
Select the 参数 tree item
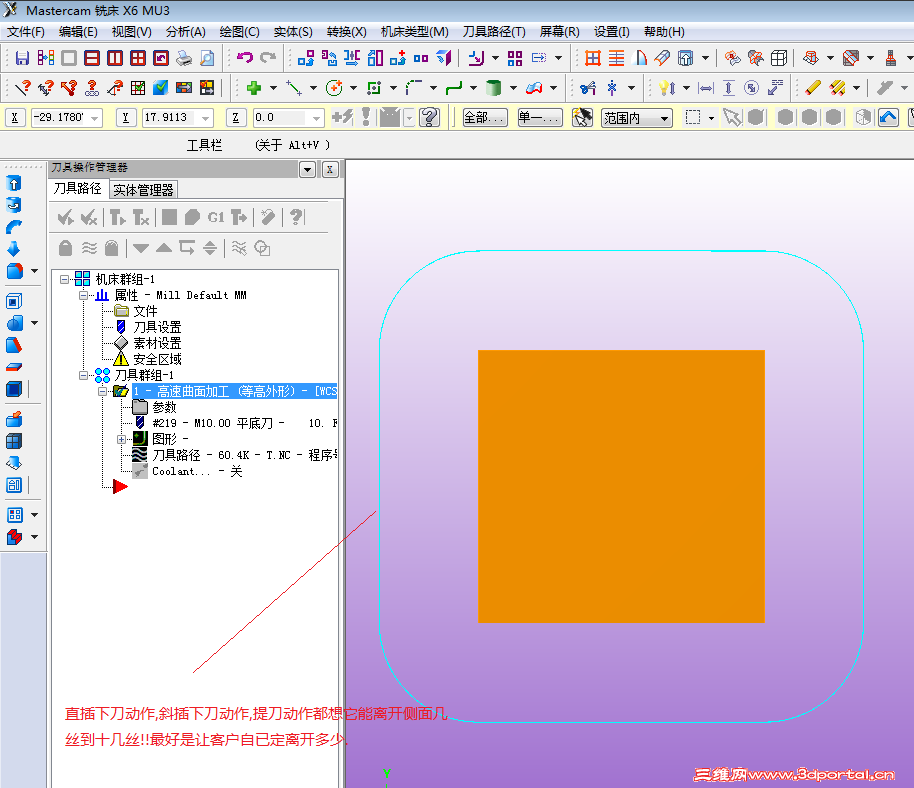[164, 407]
